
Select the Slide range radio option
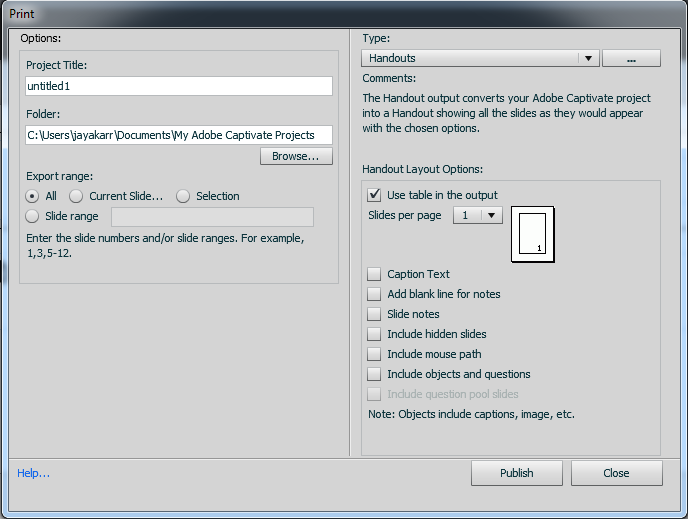[32, 216]
